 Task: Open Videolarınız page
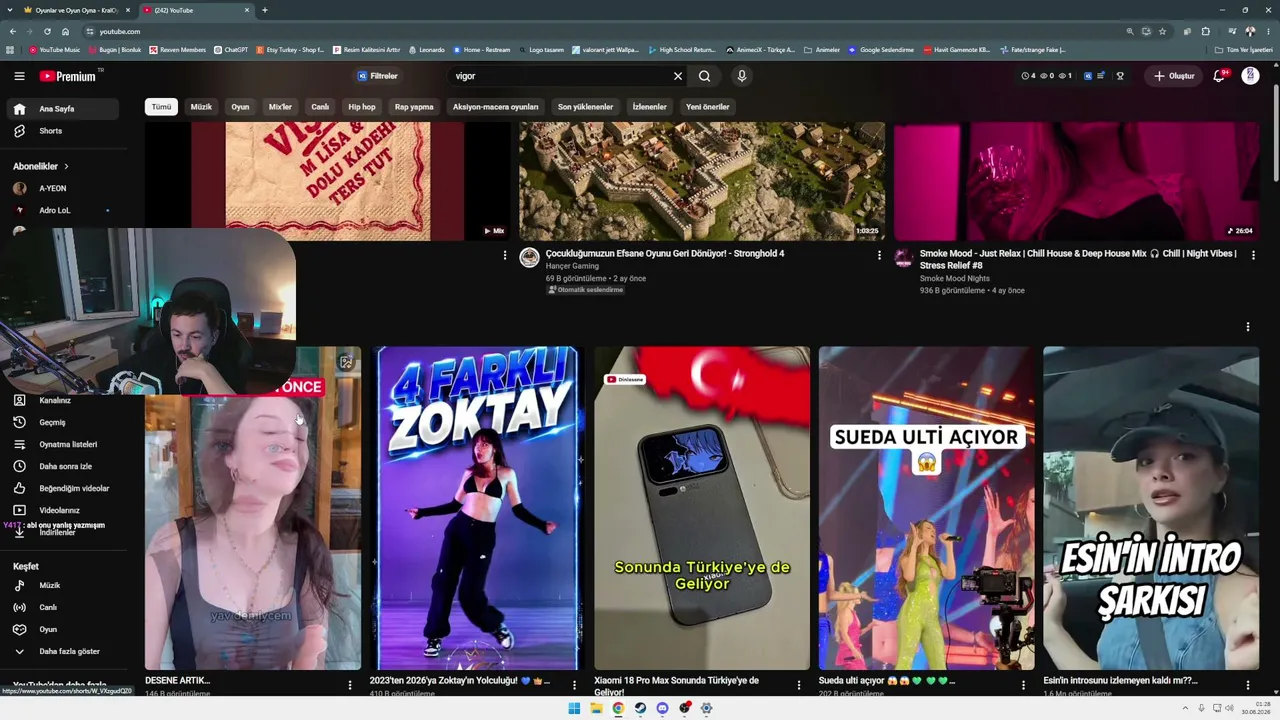coord(61,510)
